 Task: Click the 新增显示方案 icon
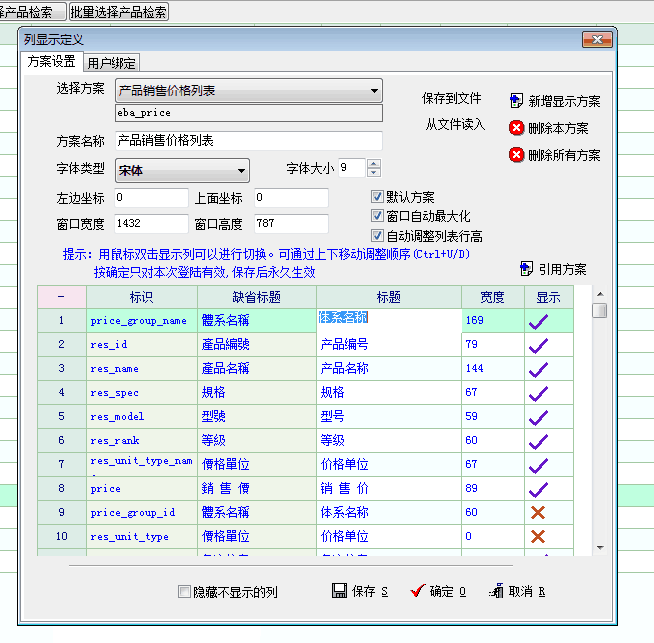pyautogui.click(x=516, y=100)
